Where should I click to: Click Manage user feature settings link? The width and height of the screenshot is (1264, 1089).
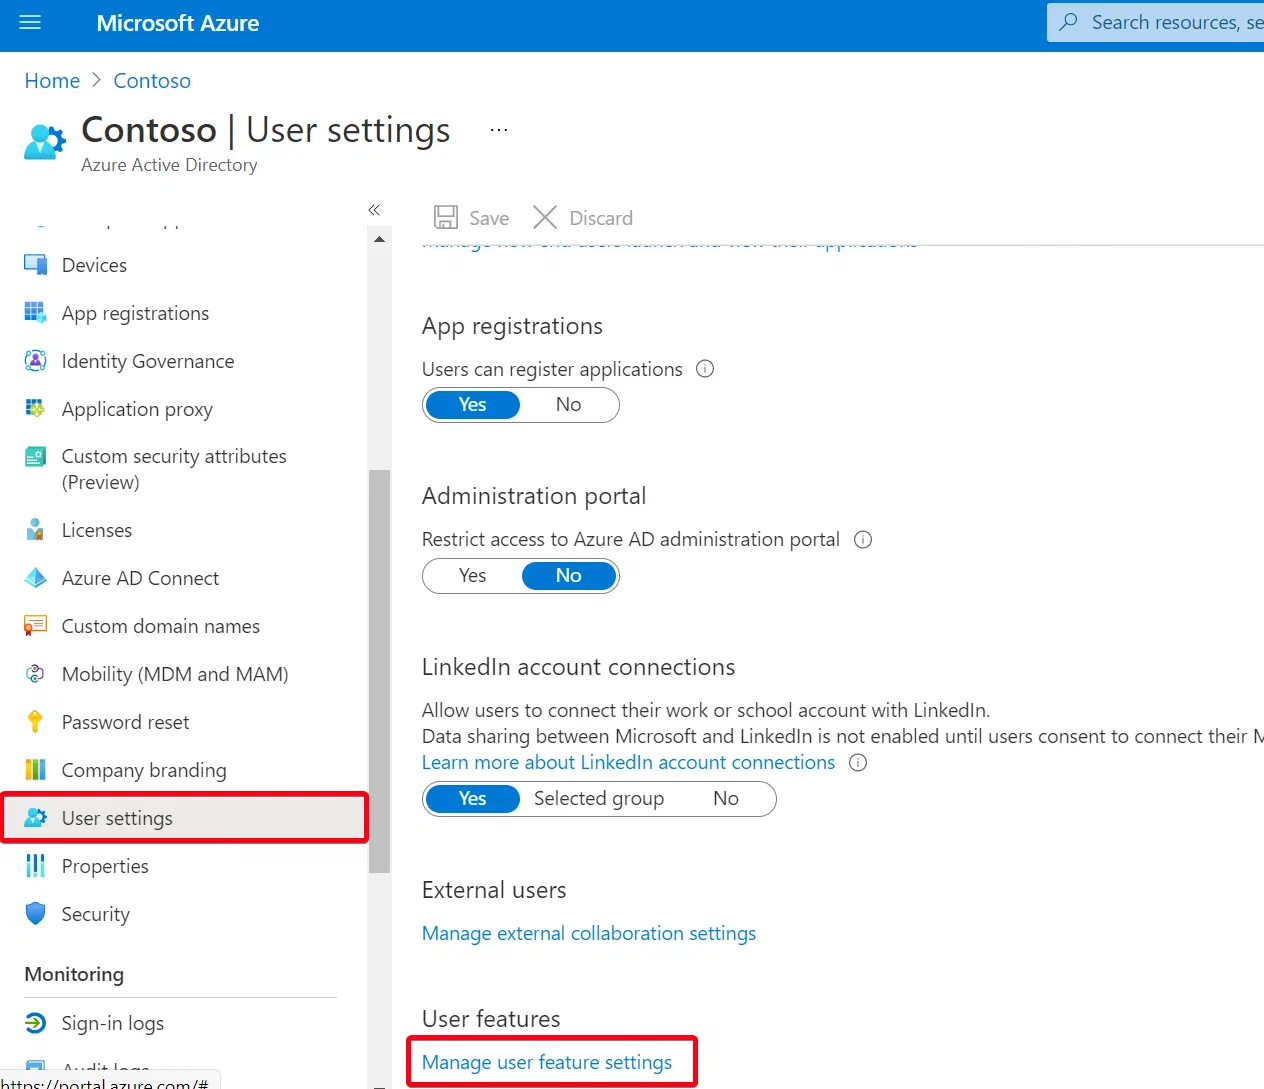tap(547, 1062)
